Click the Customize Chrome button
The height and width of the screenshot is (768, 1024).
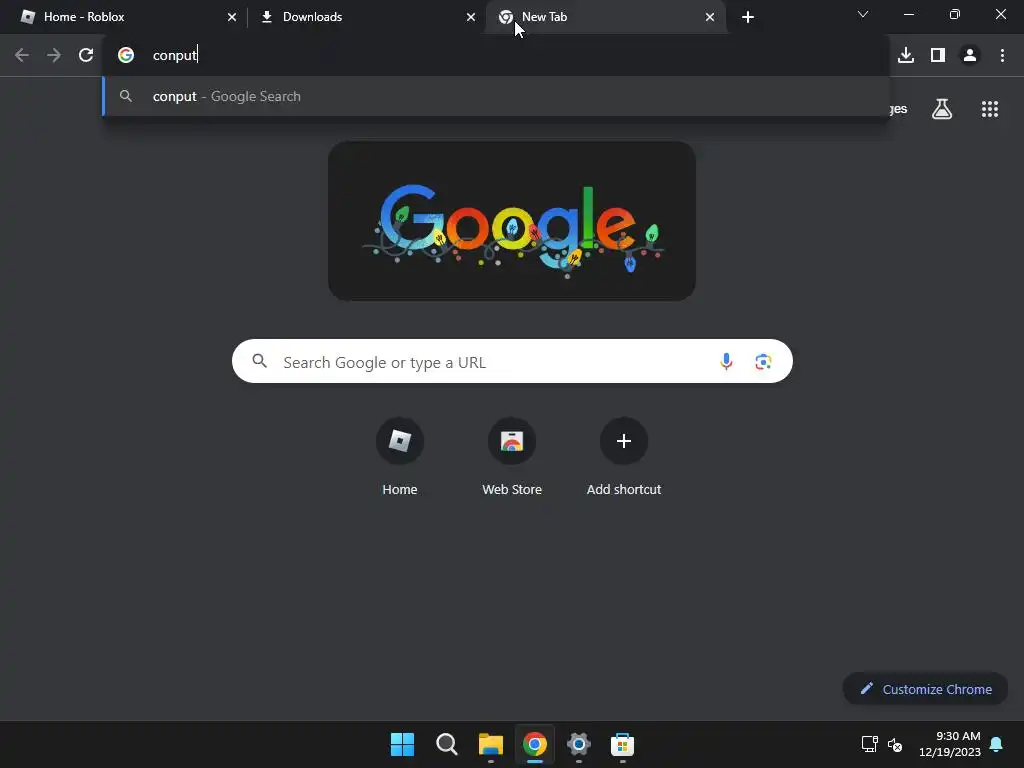tap(925, 689)
